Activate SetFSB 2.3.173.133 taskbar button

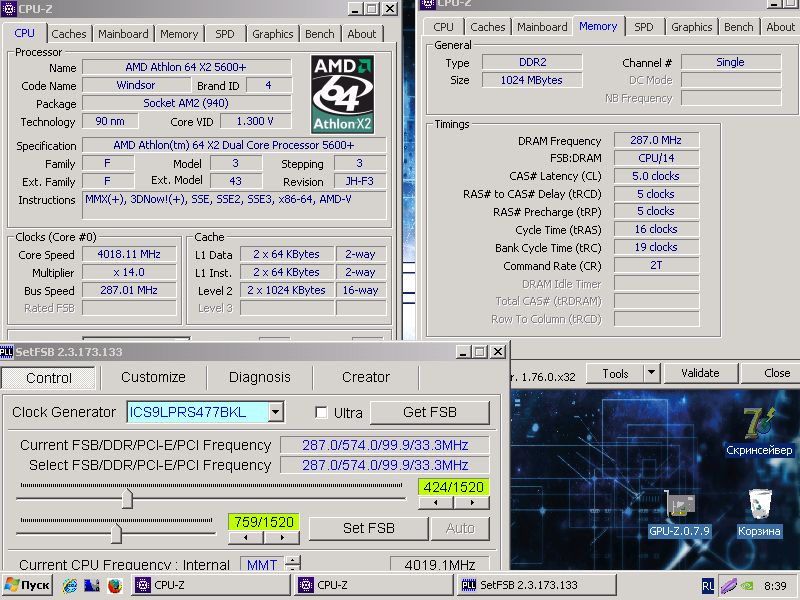[536, 585]
